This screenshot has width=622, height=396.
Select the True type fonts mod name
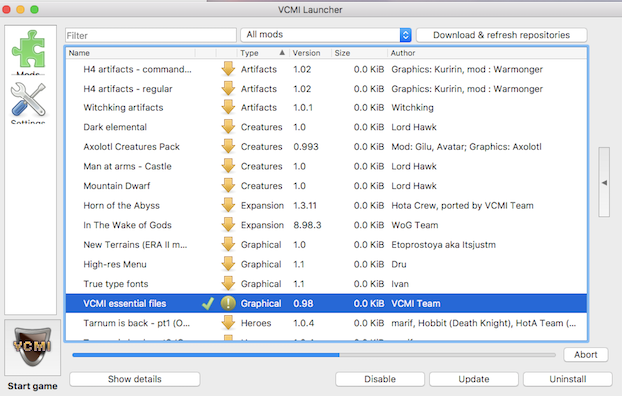[x=115, y=284]
